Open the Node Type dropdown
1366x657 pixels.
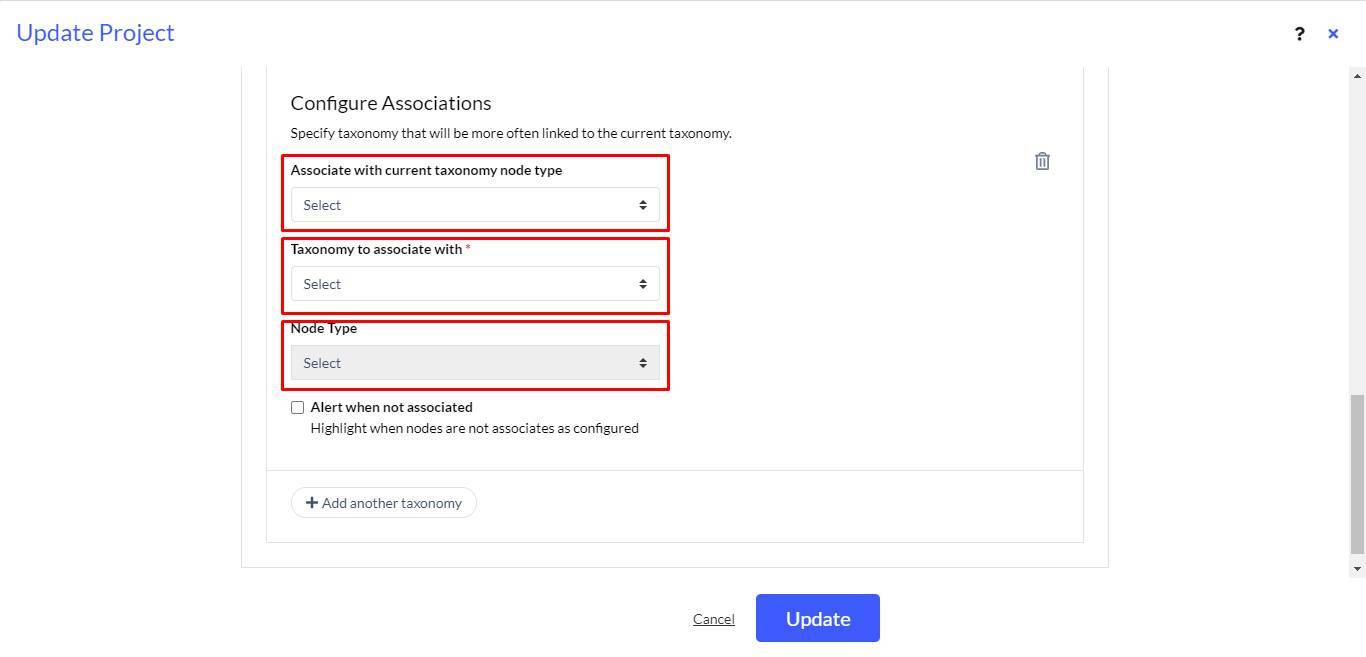click(x=475, y=363)
